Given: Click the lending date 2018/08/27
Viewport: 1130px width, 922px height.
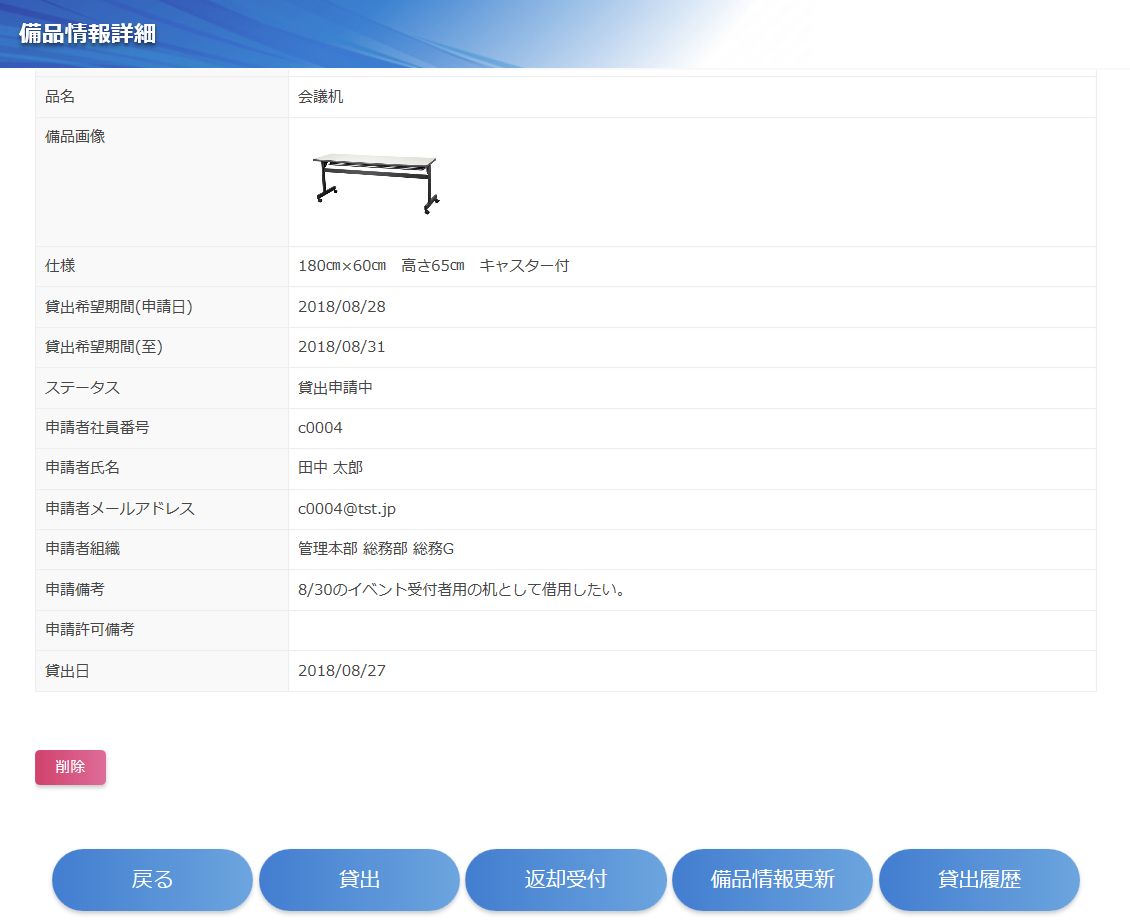Looking at the screenshot, I should coord(341,671).
